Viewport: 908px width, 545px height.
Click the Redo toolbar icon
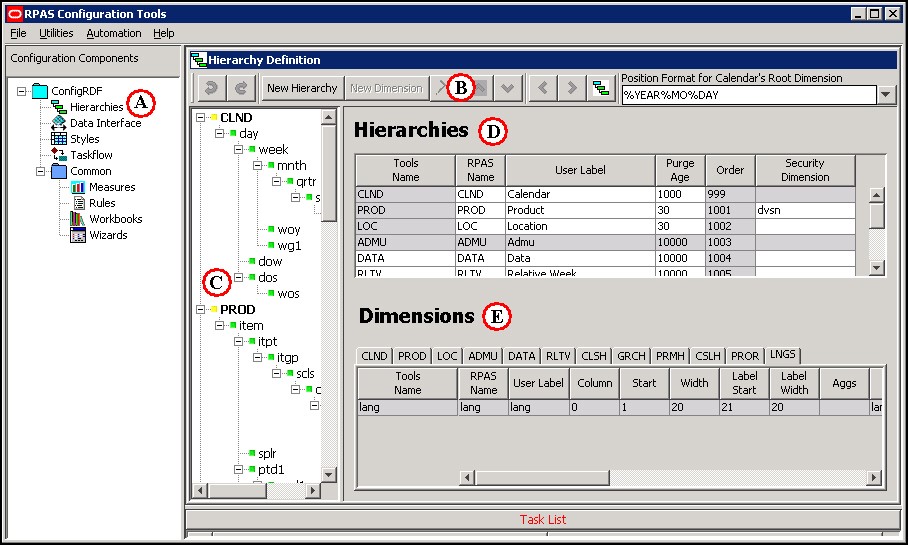241,88
